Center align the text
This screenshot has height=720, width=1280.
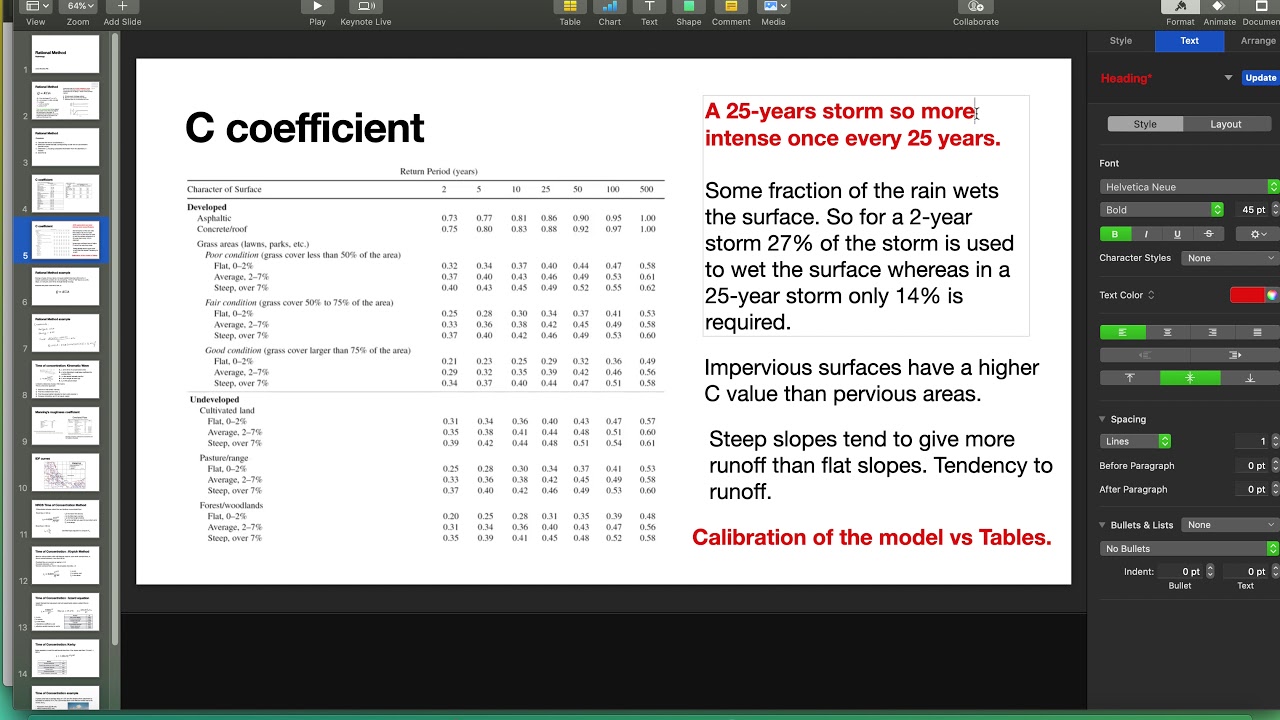point(1167,332)
